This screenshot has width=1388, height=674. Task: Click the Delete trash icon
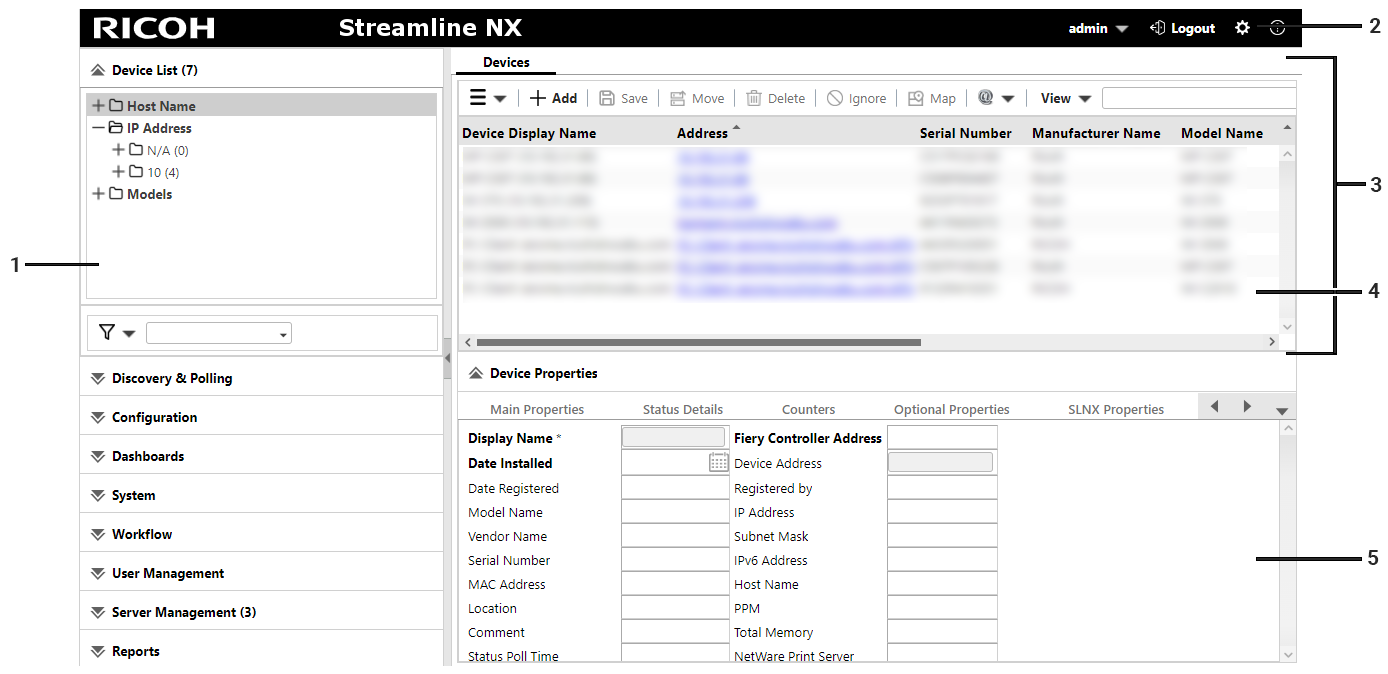tap(754, 98)
